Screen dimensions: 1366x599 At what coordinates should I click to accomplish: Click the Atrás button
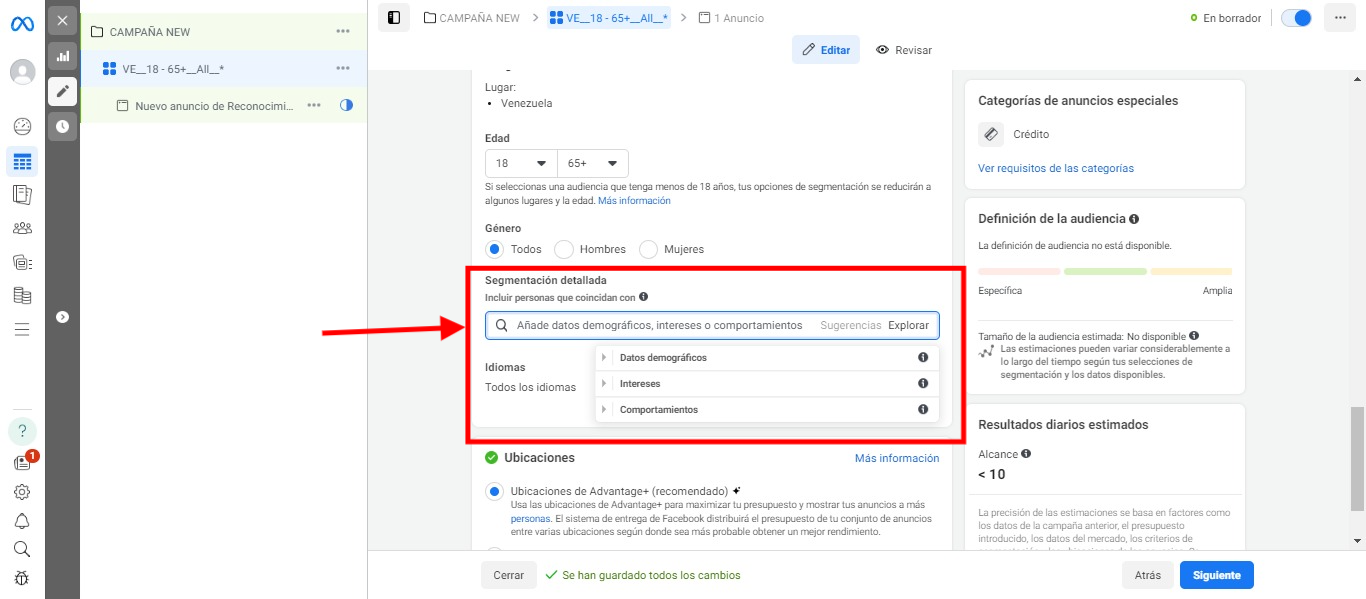click(1147, 575)
